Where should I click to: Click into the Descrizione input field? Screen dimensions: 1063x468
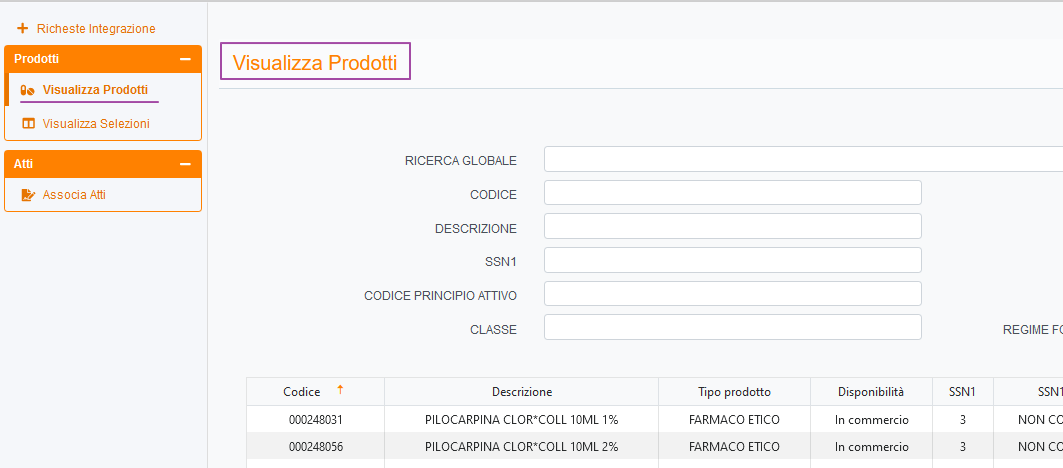tap(732, 226)
